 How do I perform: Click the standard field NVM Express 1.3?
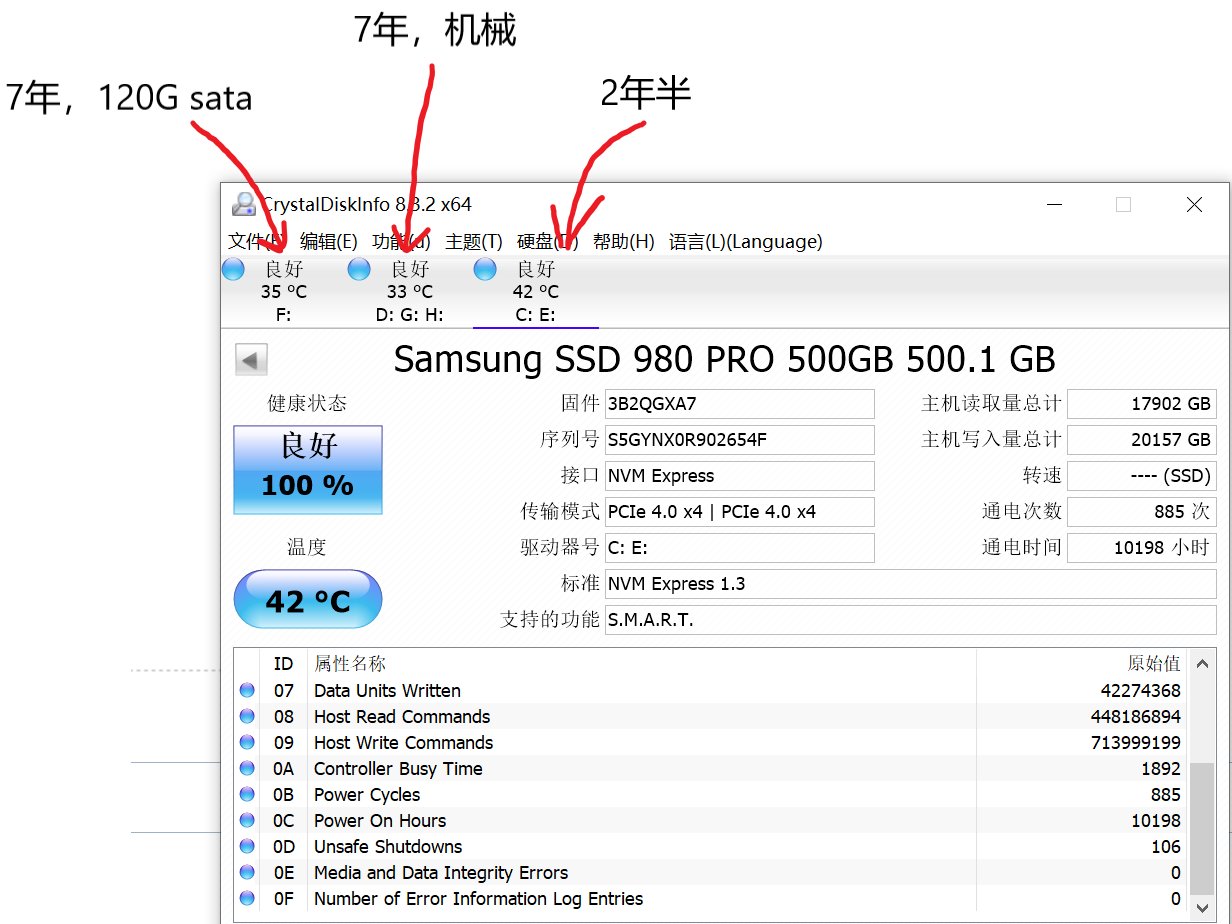(911, 584)
